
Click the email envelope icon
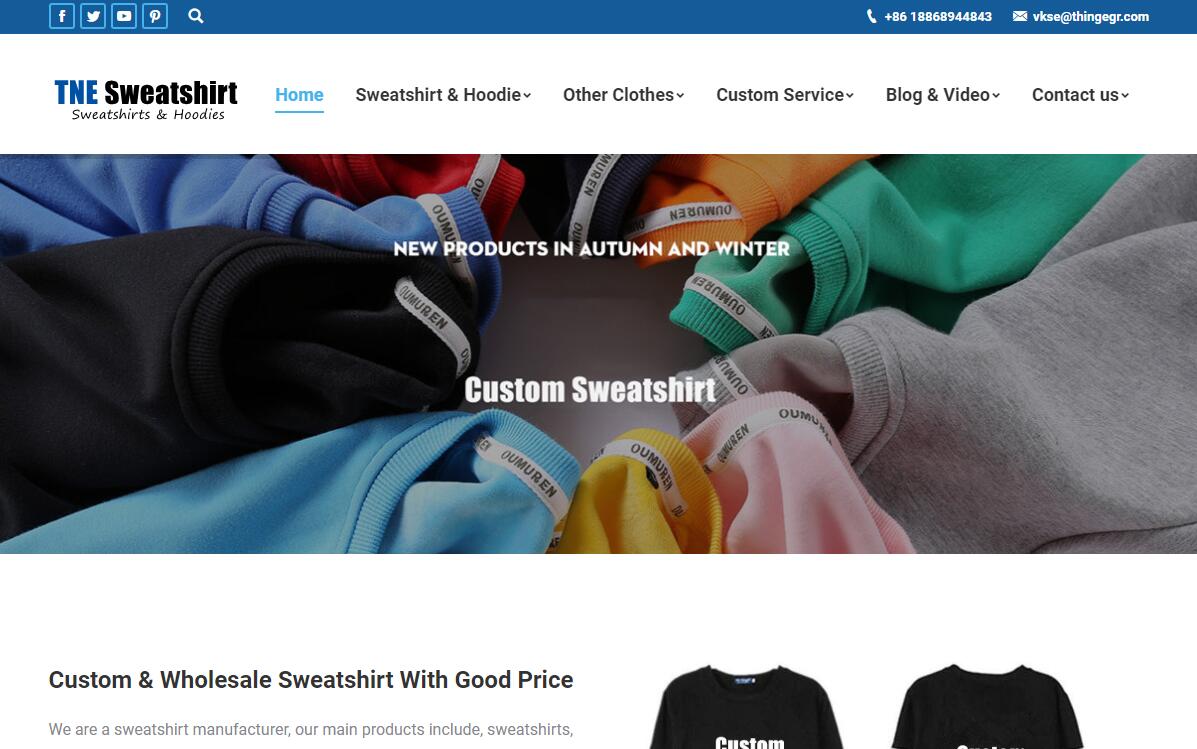(1020, 16)
